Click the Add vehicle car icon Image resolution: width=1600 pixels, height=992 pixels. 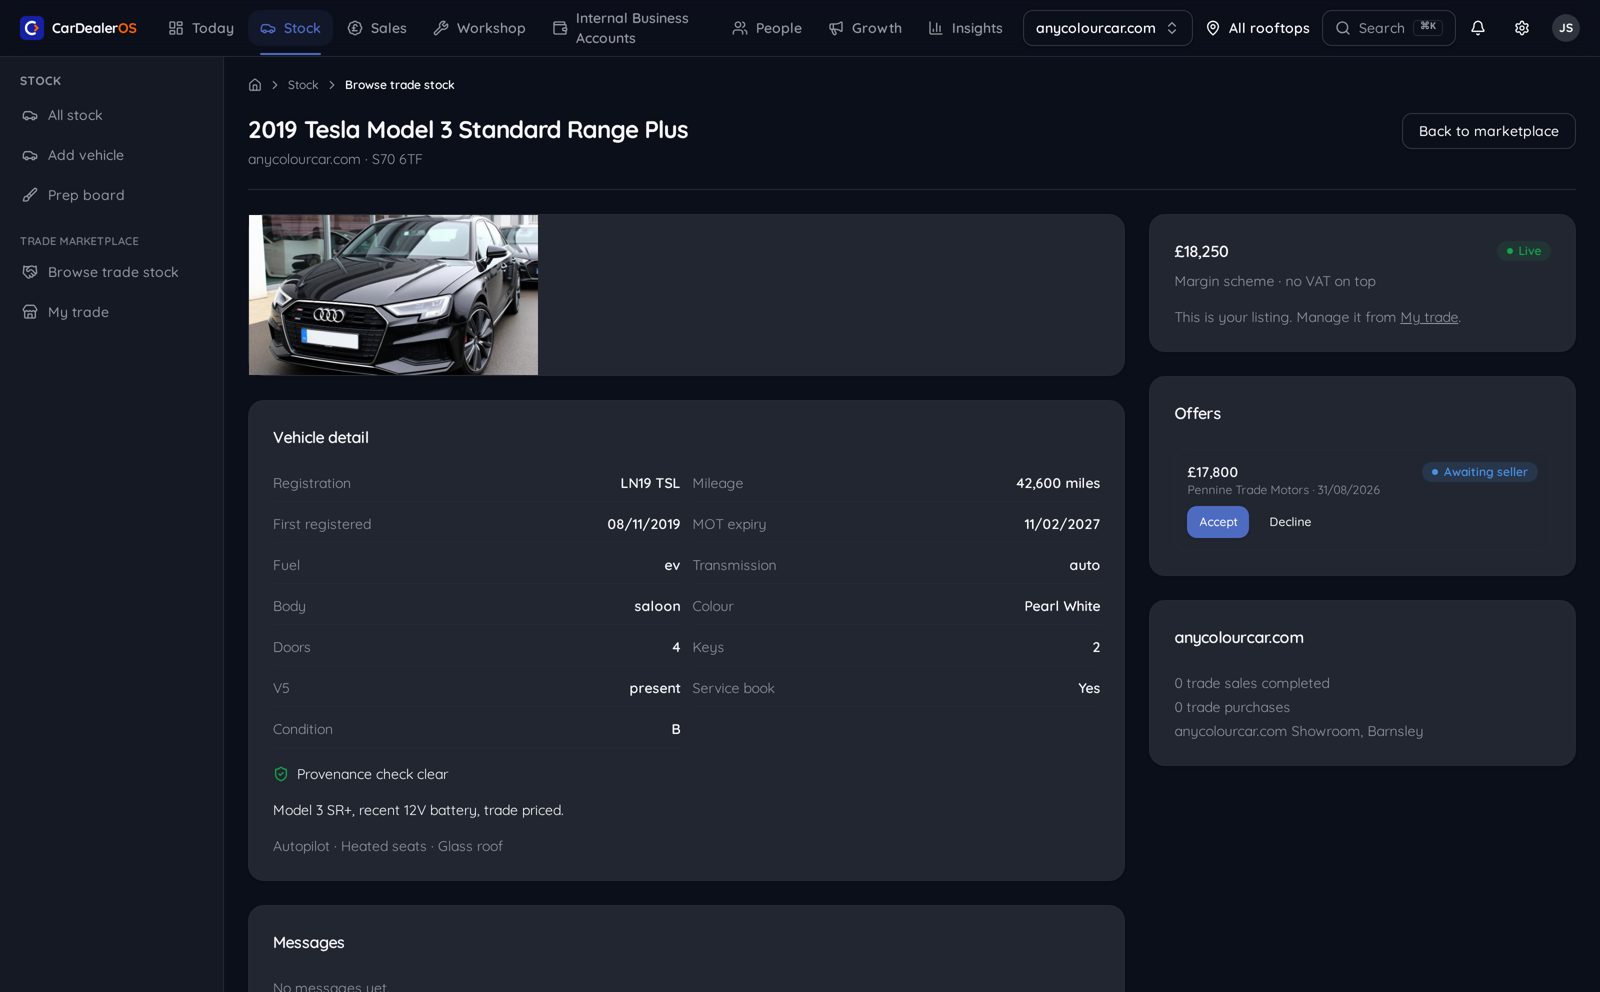(30, 155)
